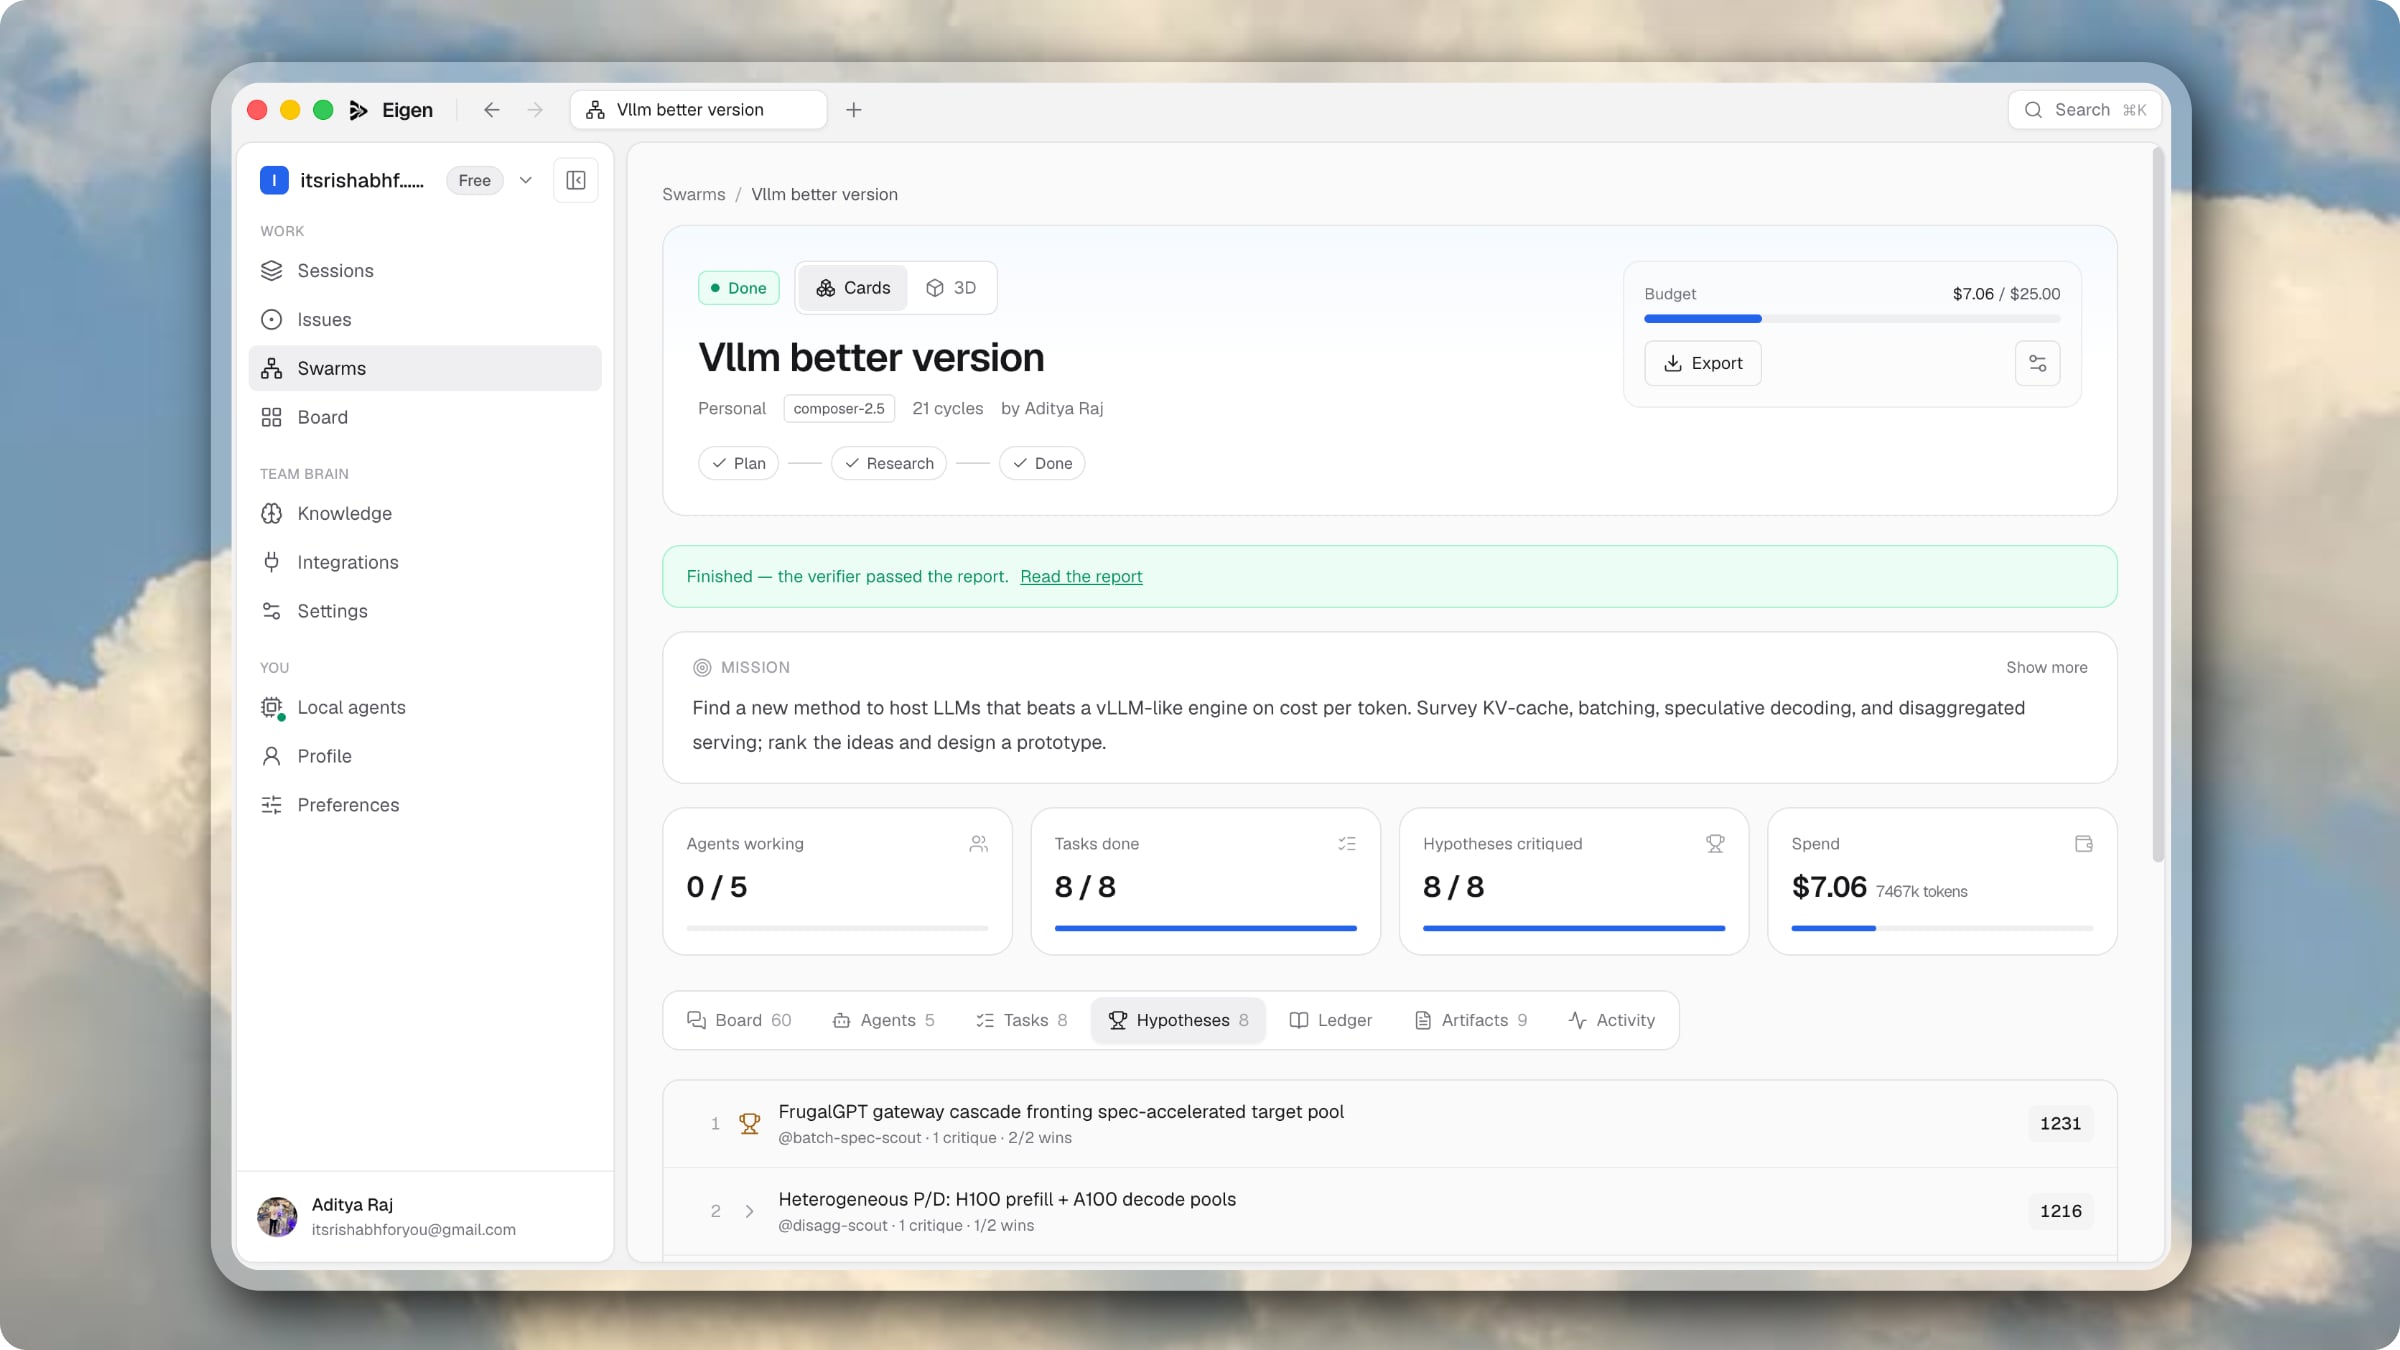
Task: Click the Agents working people icon
Action: pyautogui.click(x=978, y=844)
